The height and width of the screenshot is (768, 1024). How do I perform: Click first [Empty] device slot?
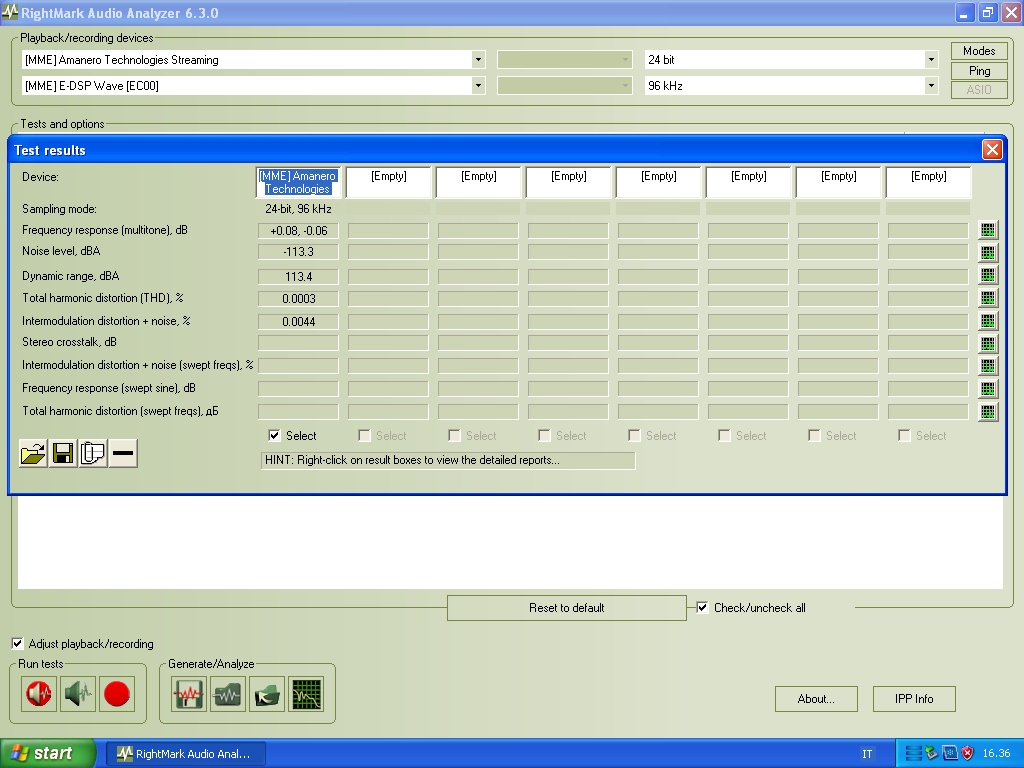389,182
